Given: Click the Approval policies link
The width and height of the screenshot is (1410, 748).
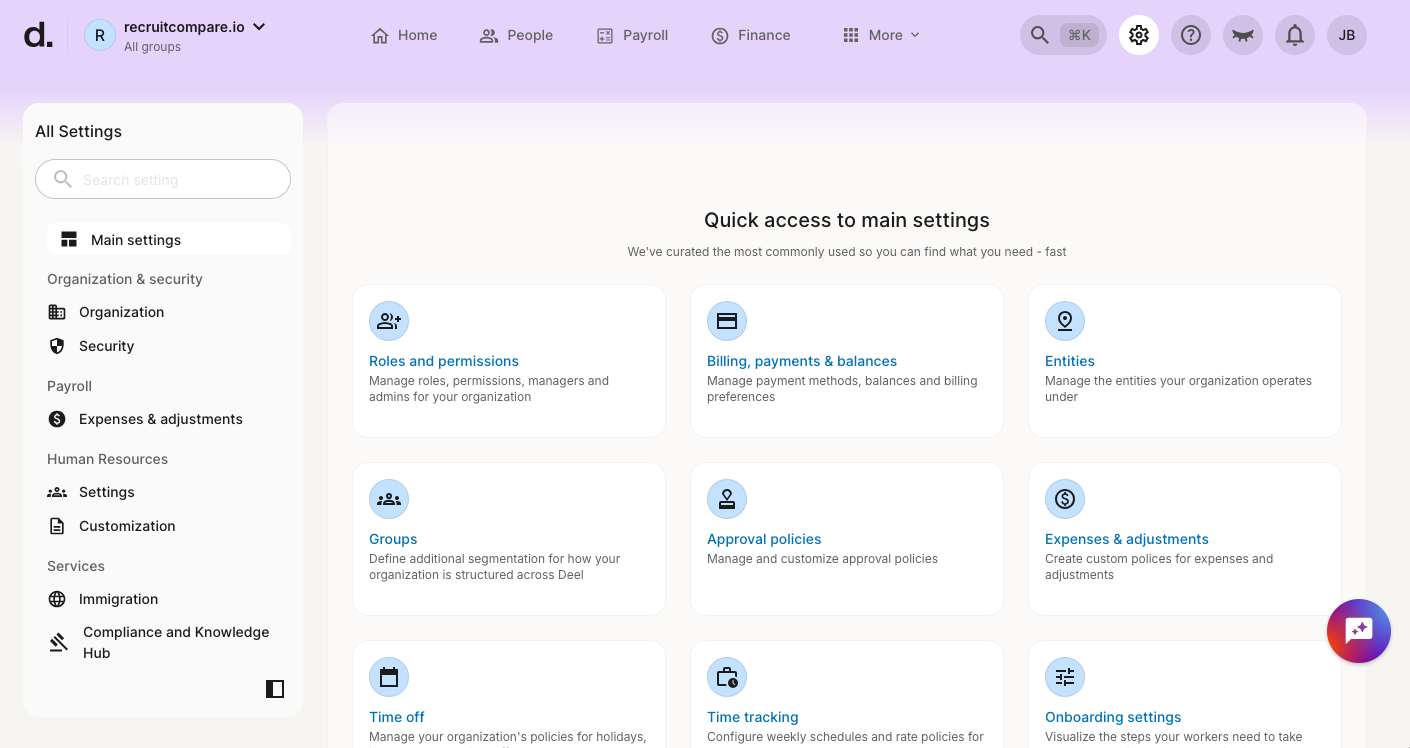Looking at the screenshot, I should coord(764,539).
